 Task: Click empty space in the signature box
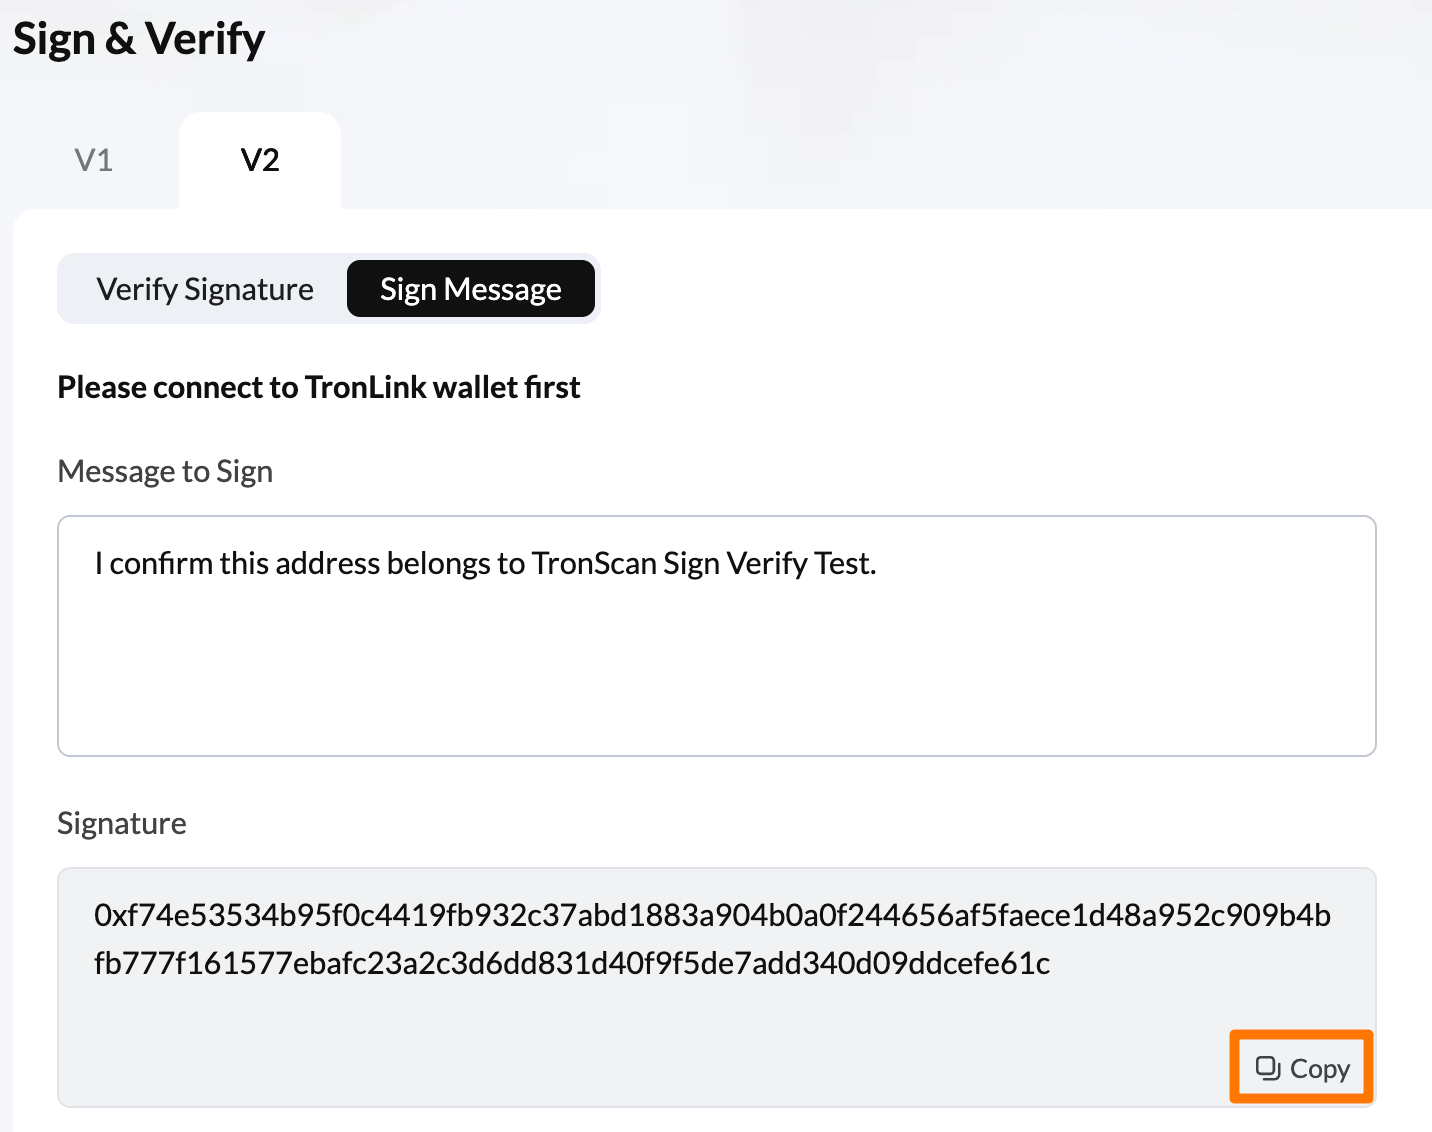tap(640, 1050)
